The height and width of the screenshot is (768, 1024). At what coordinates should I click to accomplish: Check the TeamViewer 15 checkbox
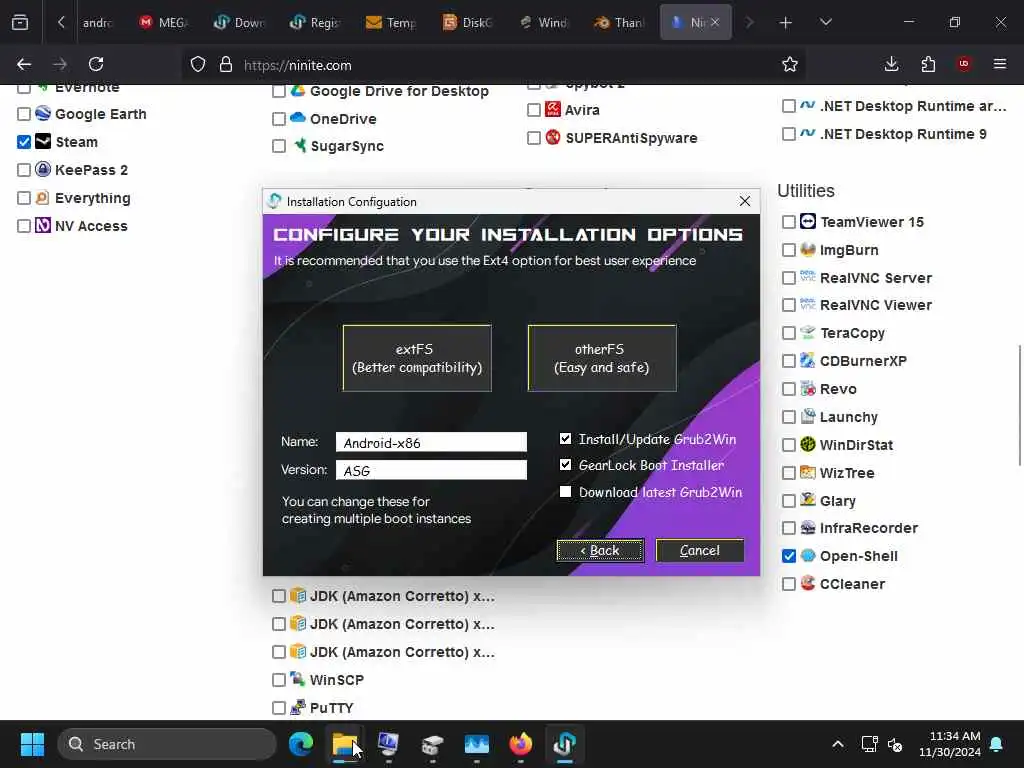tap(789, 222)
